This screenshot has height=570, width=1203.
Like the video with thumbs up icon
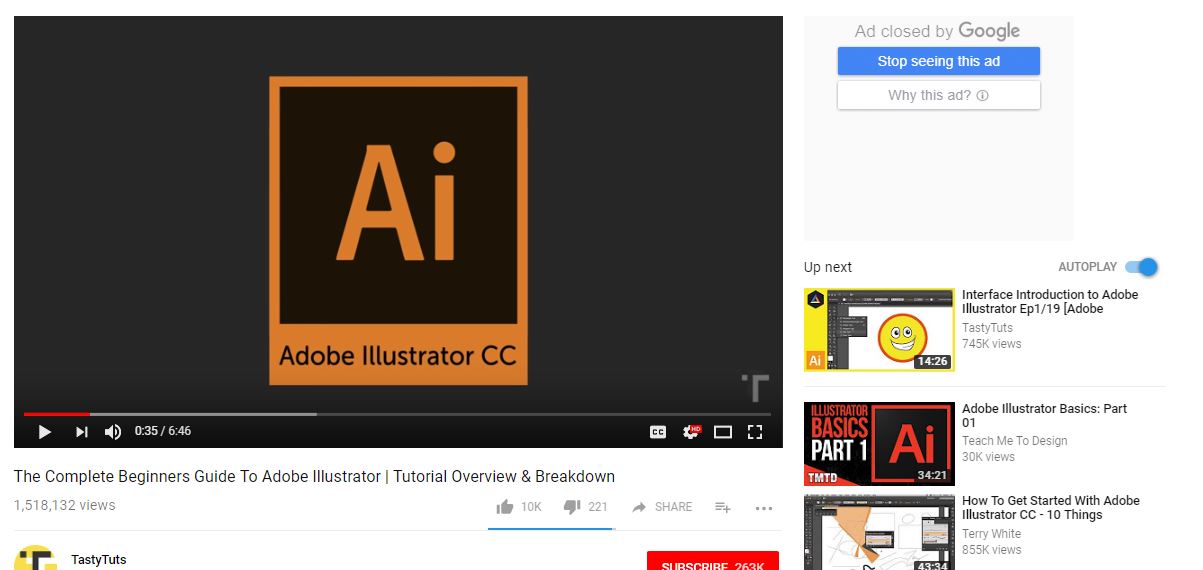pyautogui.click(x=505, y=507)
